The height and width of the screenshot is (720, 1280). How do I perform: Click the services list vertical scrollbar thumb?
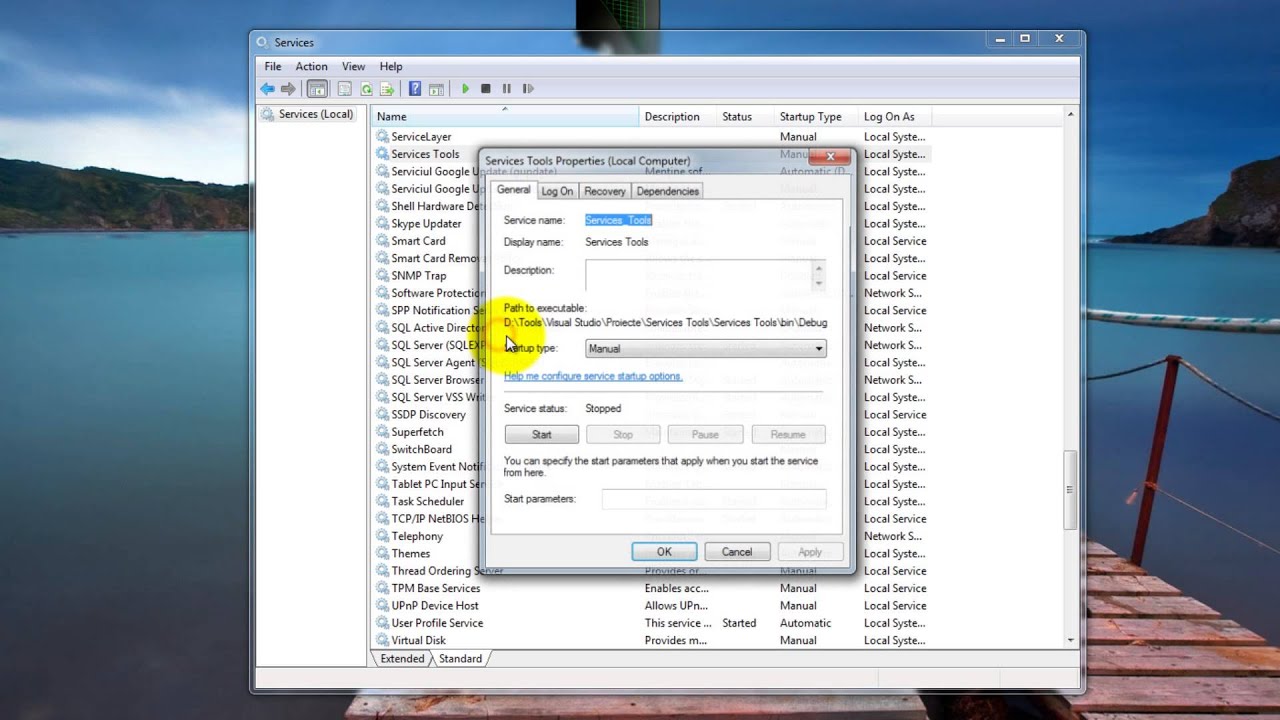point(1070,490)
